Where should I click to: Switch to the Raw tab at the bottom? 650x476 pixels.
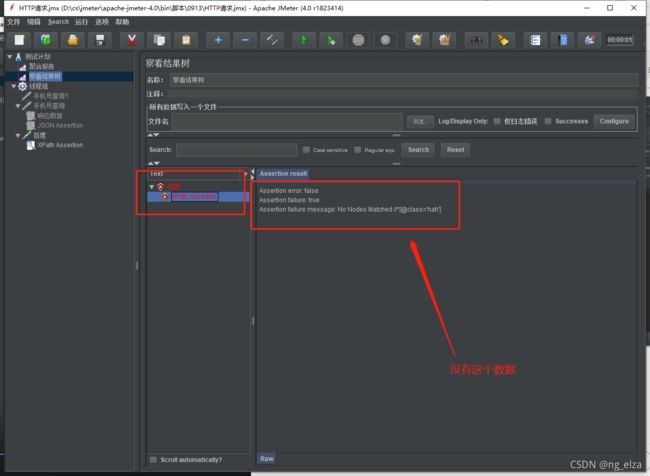(267, 459)
